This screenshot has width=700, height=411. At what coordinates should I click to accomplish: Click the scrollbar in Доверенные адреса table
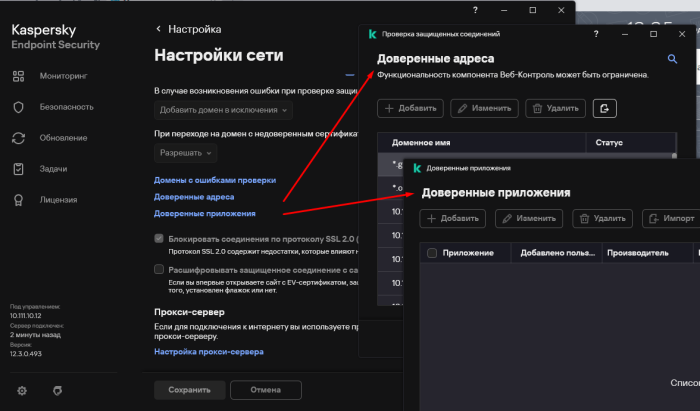click(674, 156)
